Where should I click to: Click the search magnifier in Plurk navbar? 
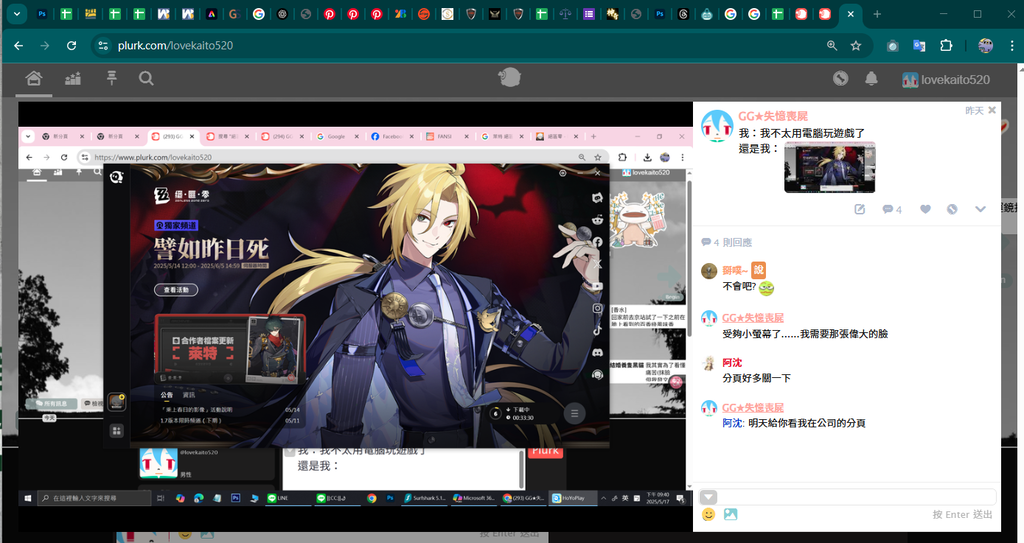click(146, 79)
